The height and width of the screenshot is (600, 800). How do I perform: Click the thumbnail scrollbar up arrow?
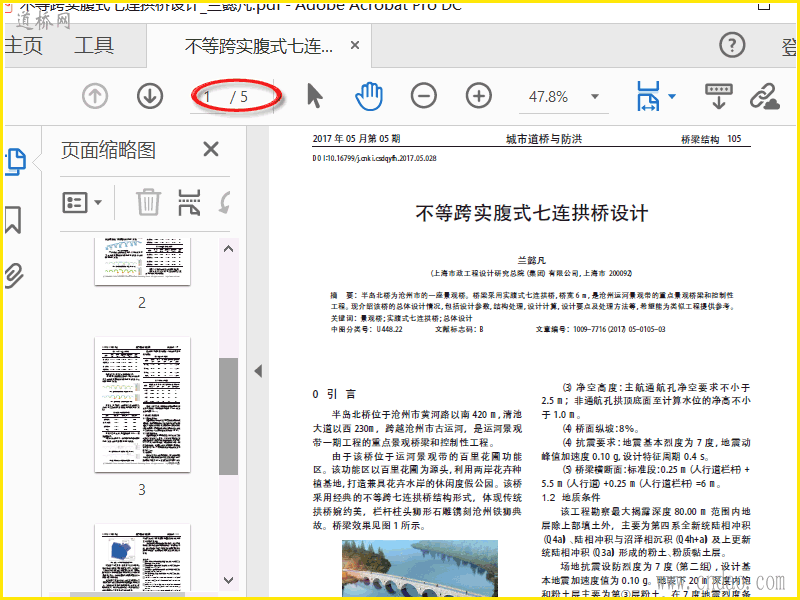pos(229,249)
